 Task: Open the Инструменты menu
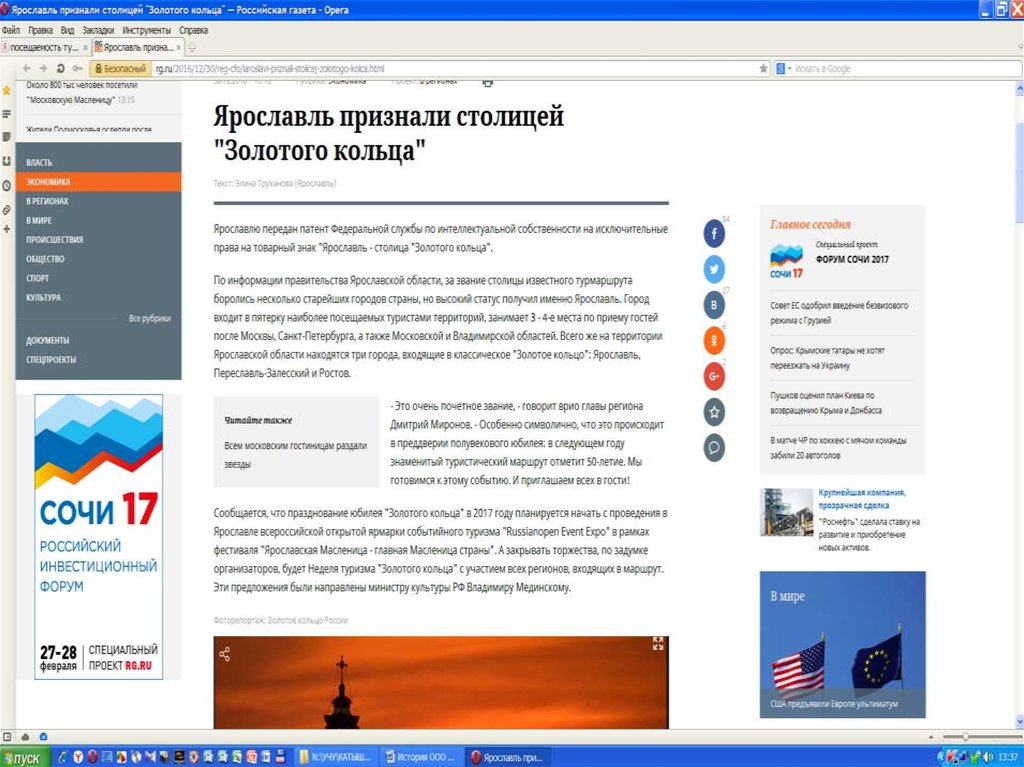146,30
